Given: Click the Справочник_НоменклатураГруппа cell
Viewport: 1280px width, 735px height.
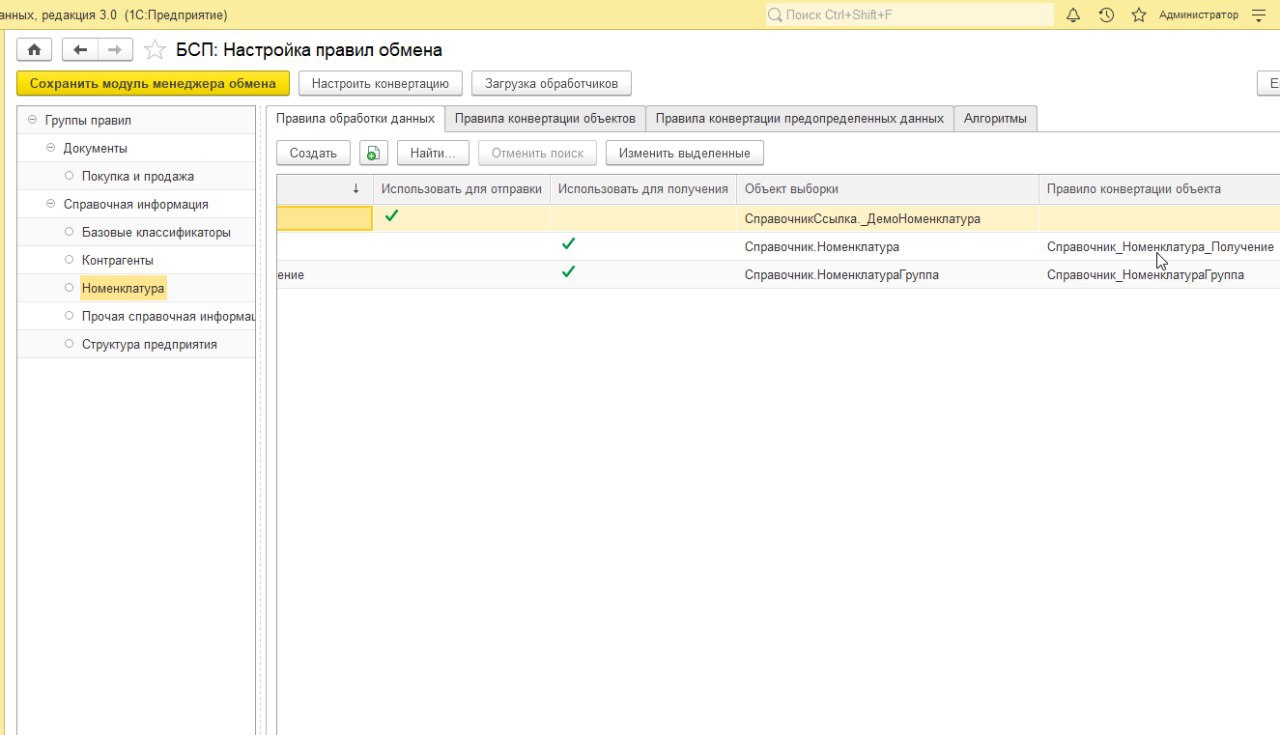Looking at the screenshot, I should tap(1159, 274).
